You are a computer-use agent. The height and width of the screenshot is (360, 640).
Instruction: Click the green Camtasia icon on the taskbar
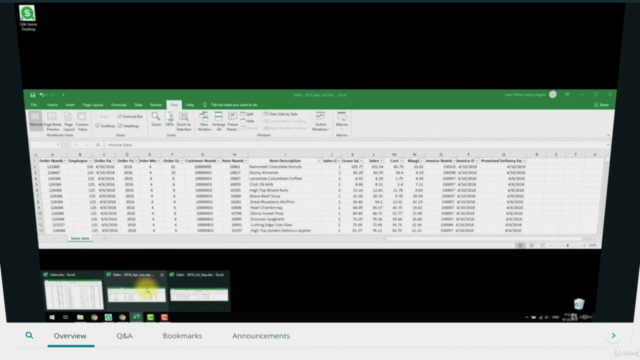(150, 317)
